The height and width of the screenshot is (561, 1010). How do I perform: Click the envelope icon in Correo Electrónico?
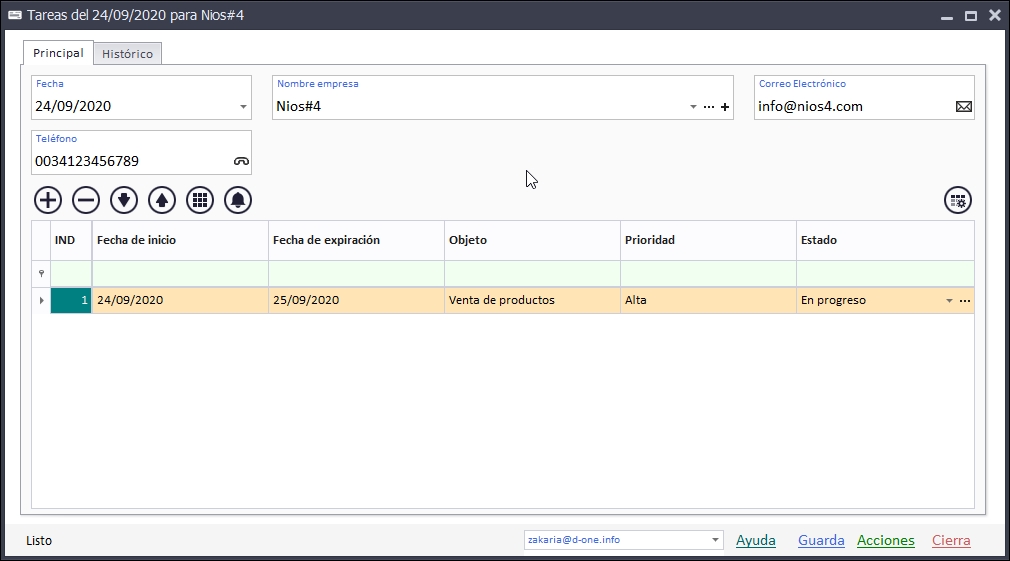tap(963, 107)
